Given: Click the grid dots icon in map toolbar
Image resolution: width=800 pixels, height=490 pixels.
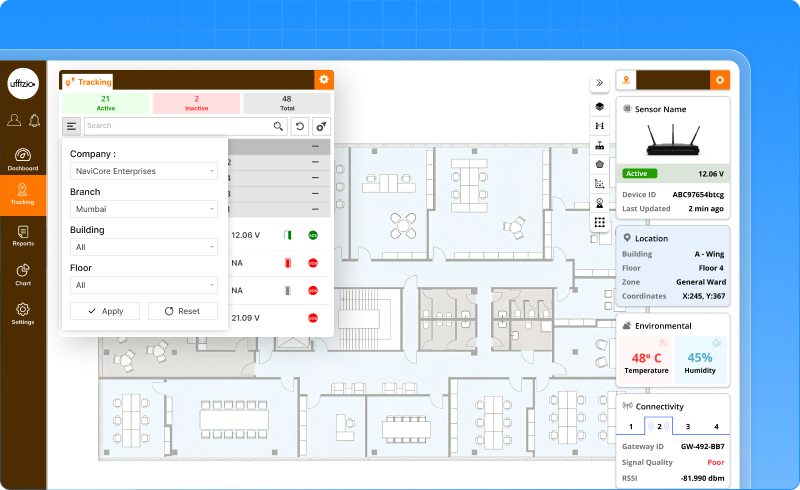Looking at the screenshot, I should [599, 222].
